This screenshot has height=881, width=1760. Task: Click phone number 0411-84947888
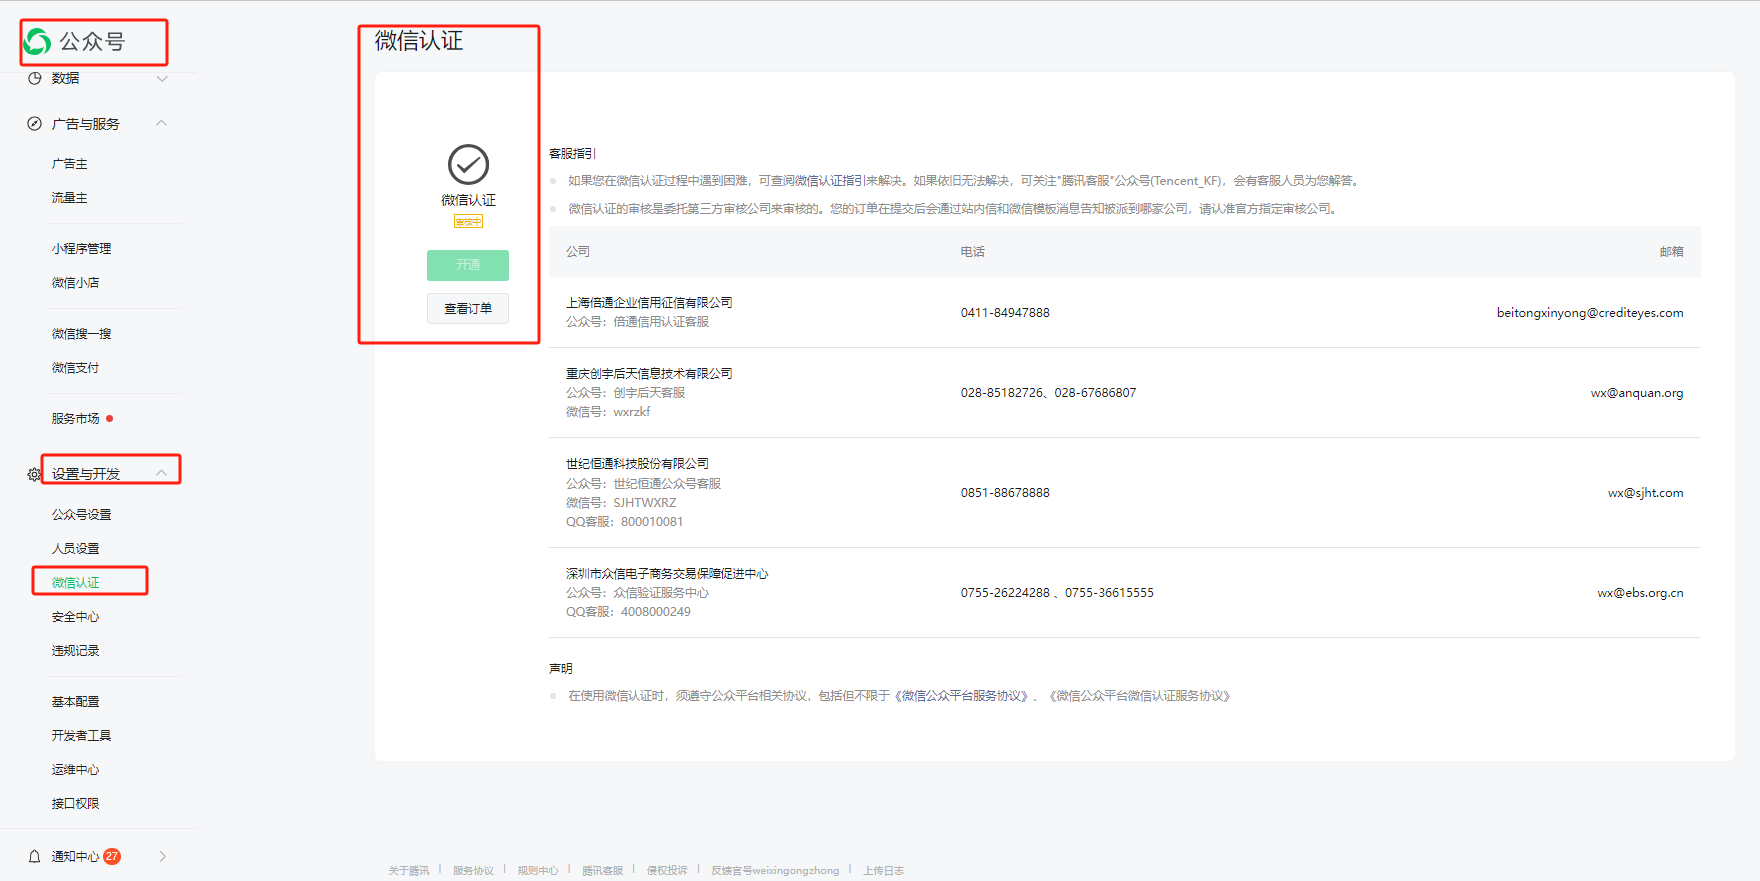point(1005,313)
